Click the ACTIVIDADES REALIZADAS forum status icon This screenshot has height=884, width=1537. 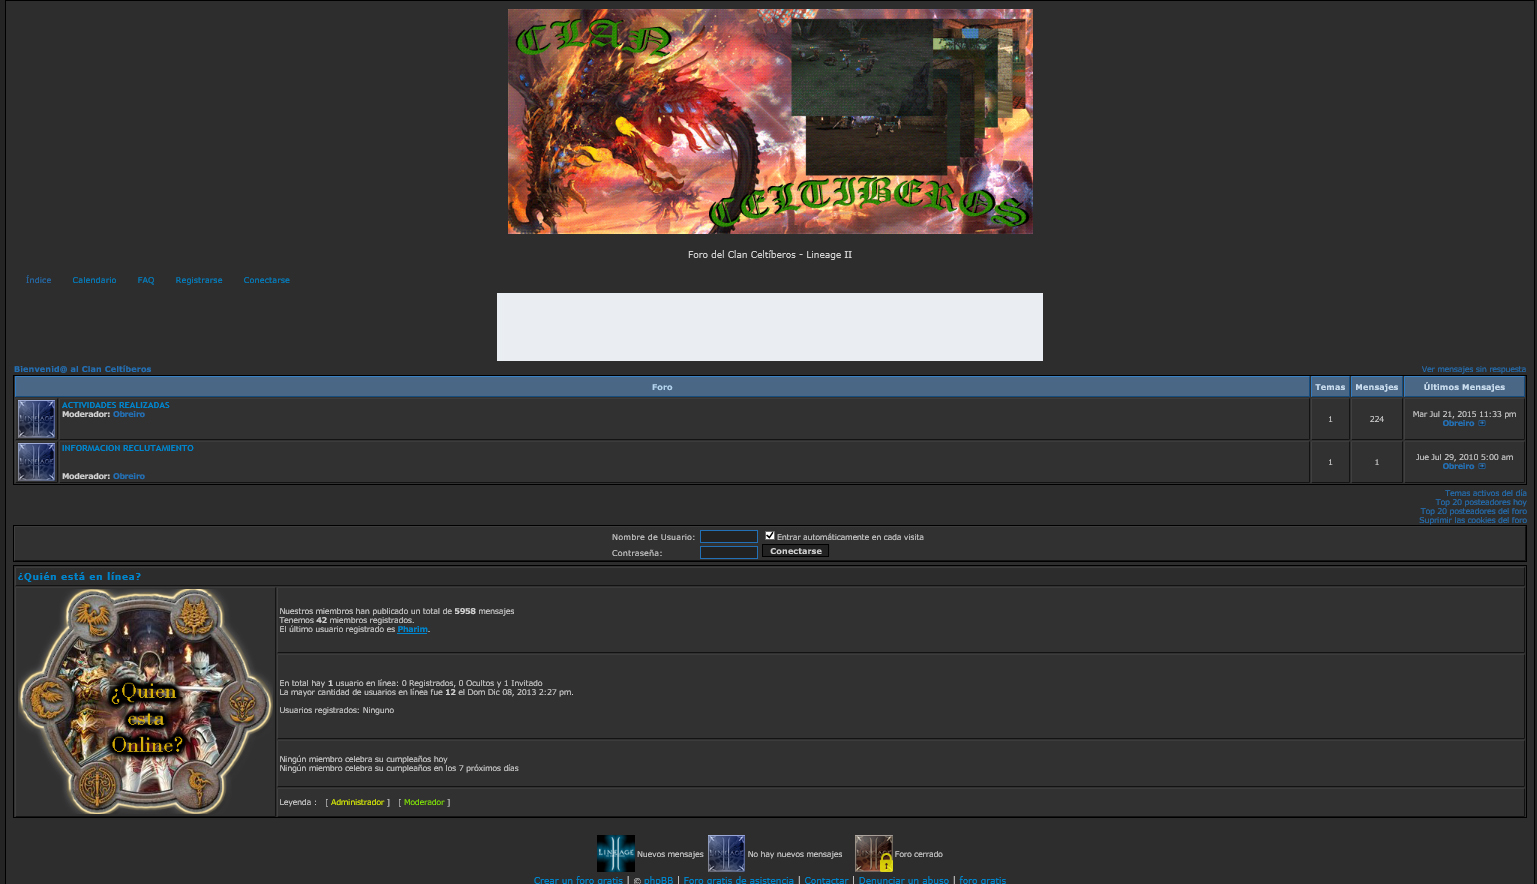[x=36, y=419]
